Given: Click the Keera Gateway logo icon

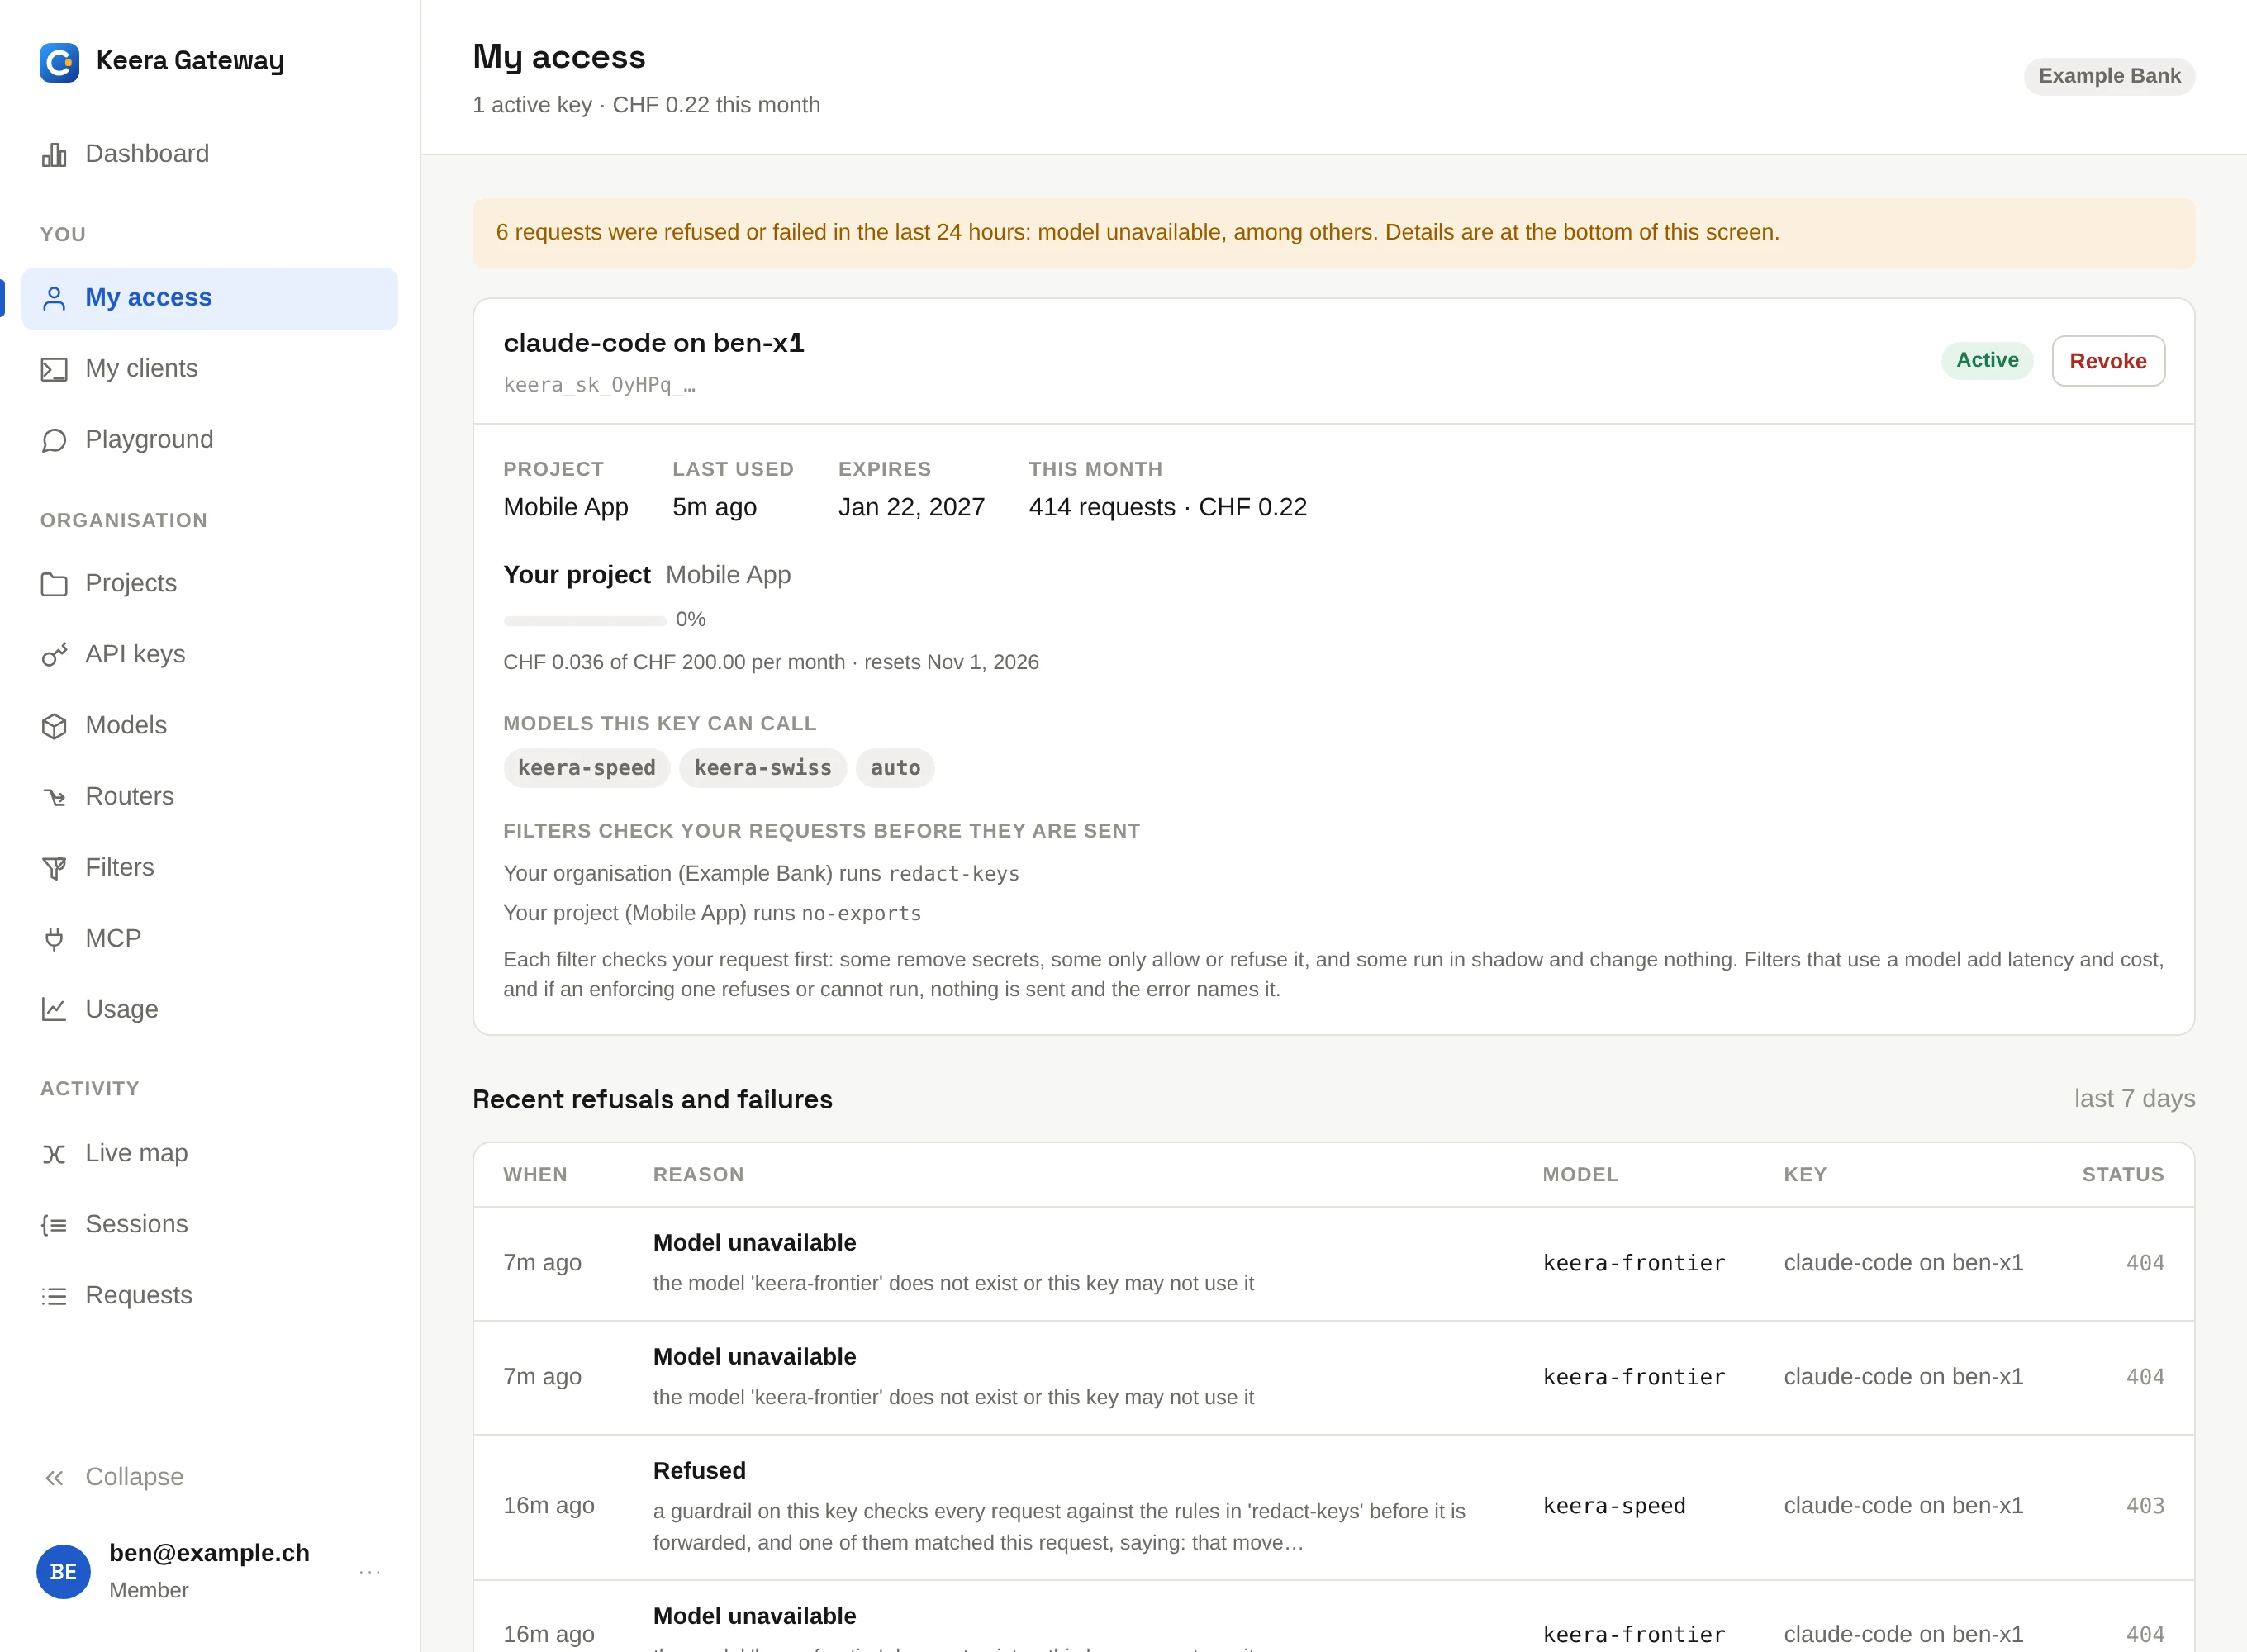Looking at the screenshot, I should point(59,62).
